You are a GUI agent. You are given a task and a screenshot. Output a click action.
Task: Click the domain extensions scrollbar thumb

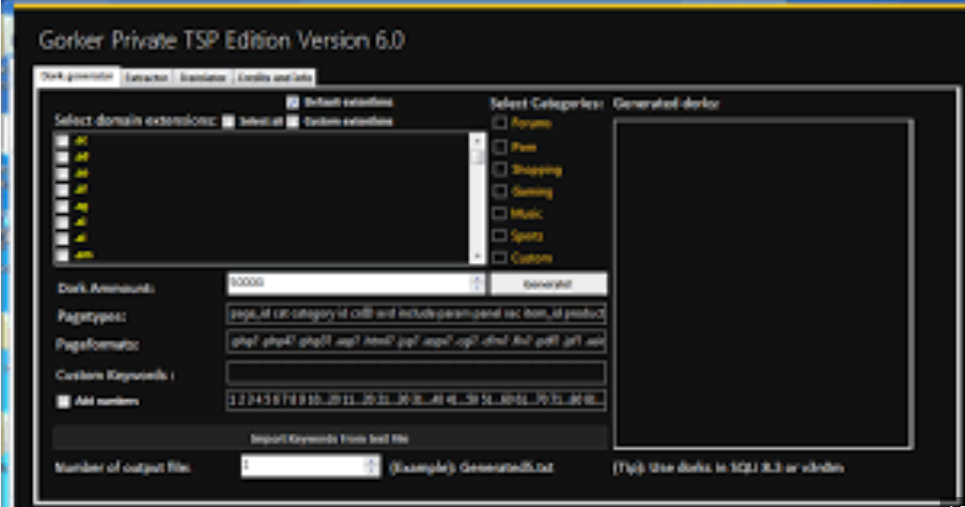click(x=477, y=157)
